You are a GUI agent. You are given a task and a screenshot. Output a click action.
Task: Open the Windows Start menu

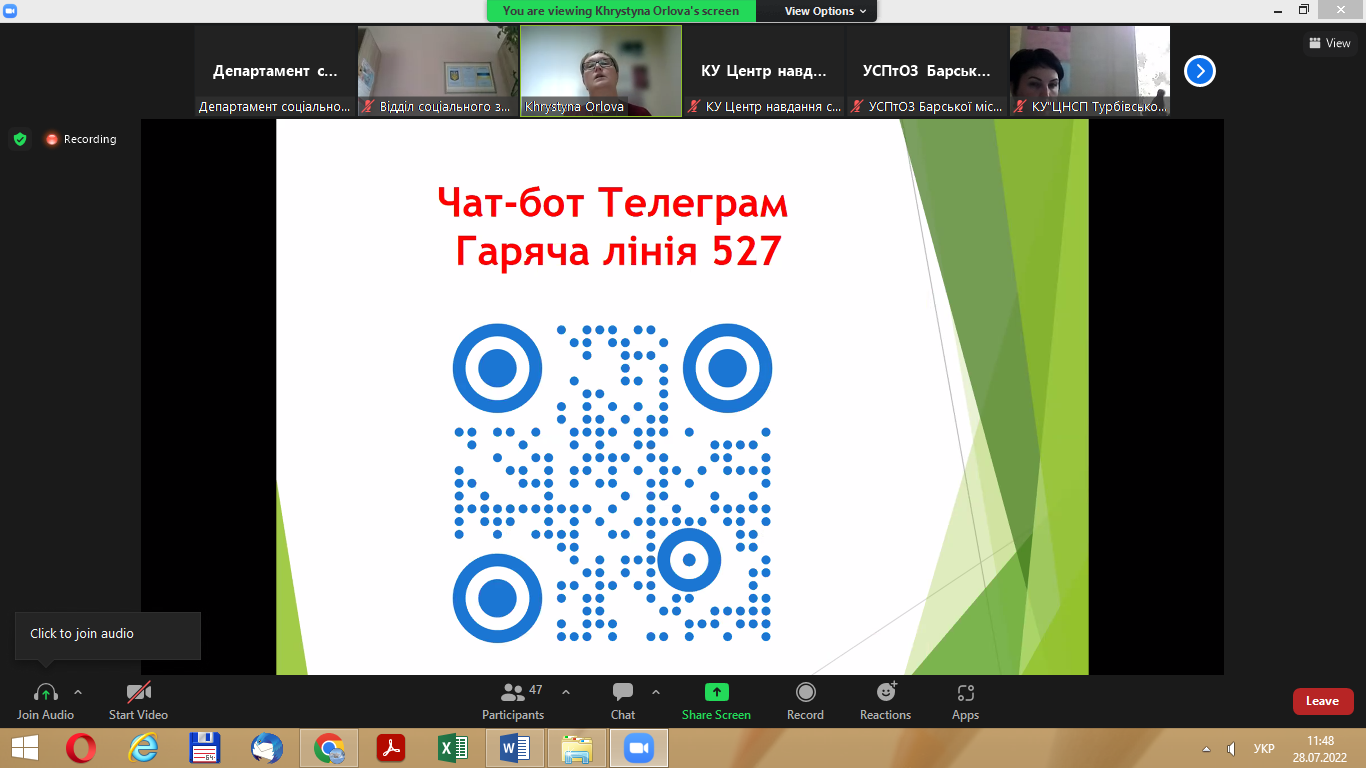coord(24,748)
